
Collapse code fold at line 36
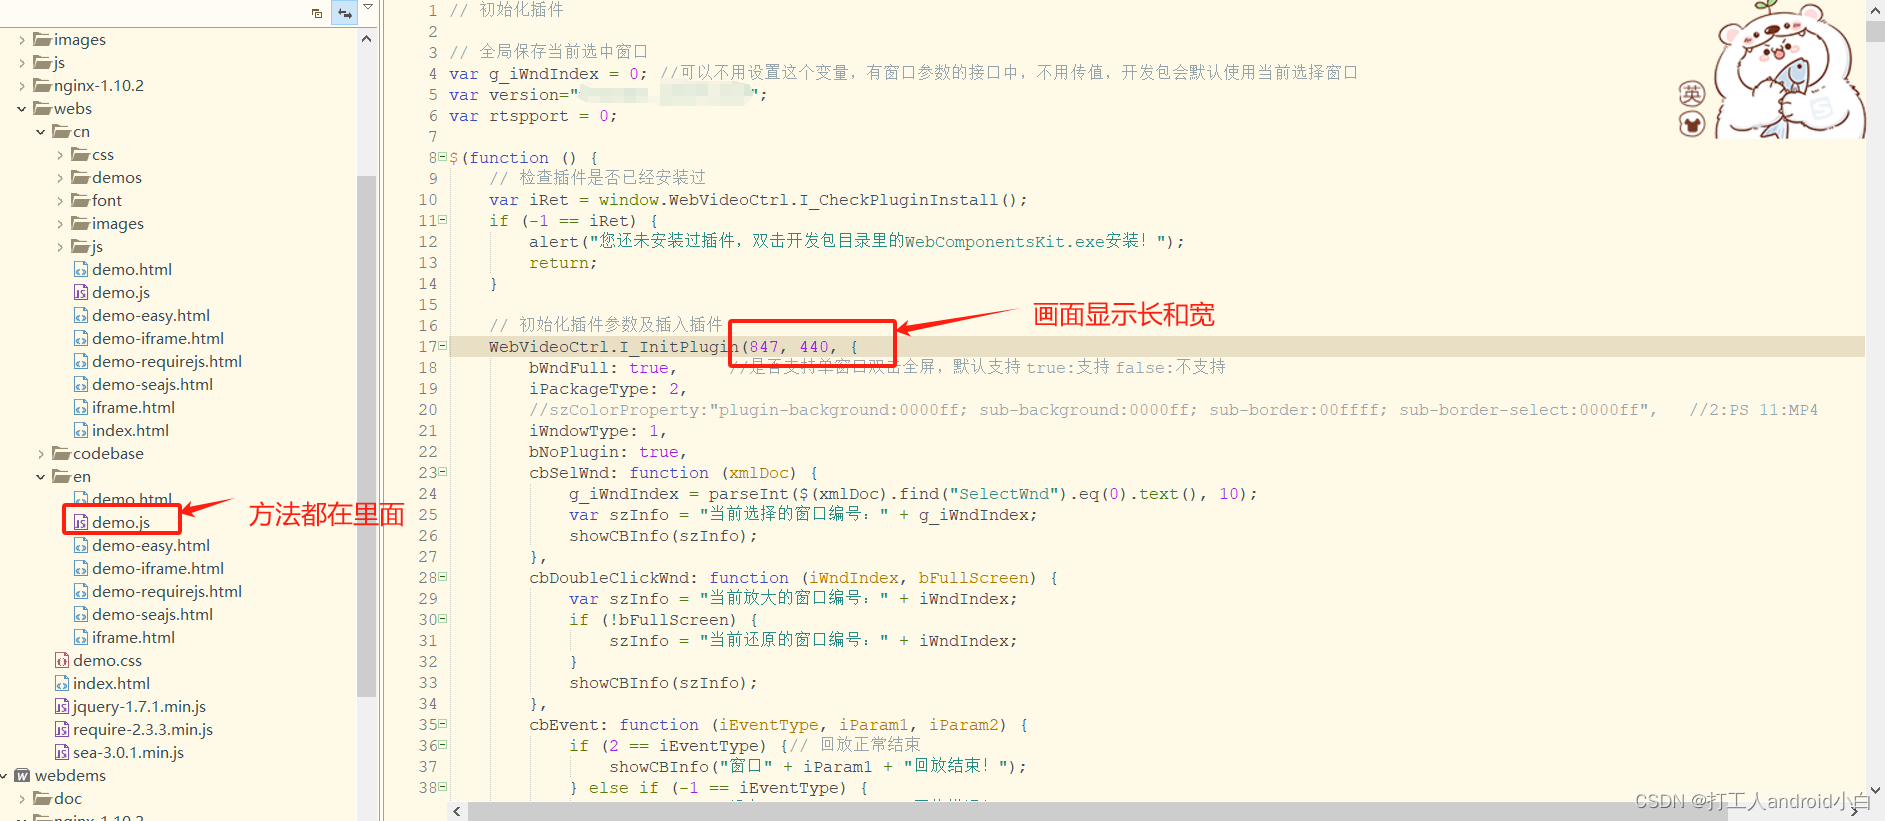(x=442, y=745)
